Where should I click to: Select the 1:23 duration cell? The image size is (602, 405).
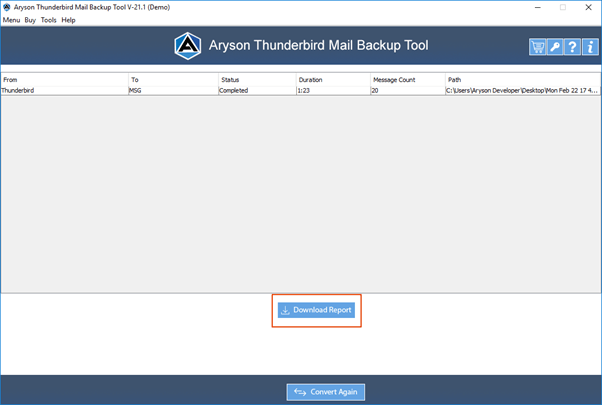click(333, 91)
